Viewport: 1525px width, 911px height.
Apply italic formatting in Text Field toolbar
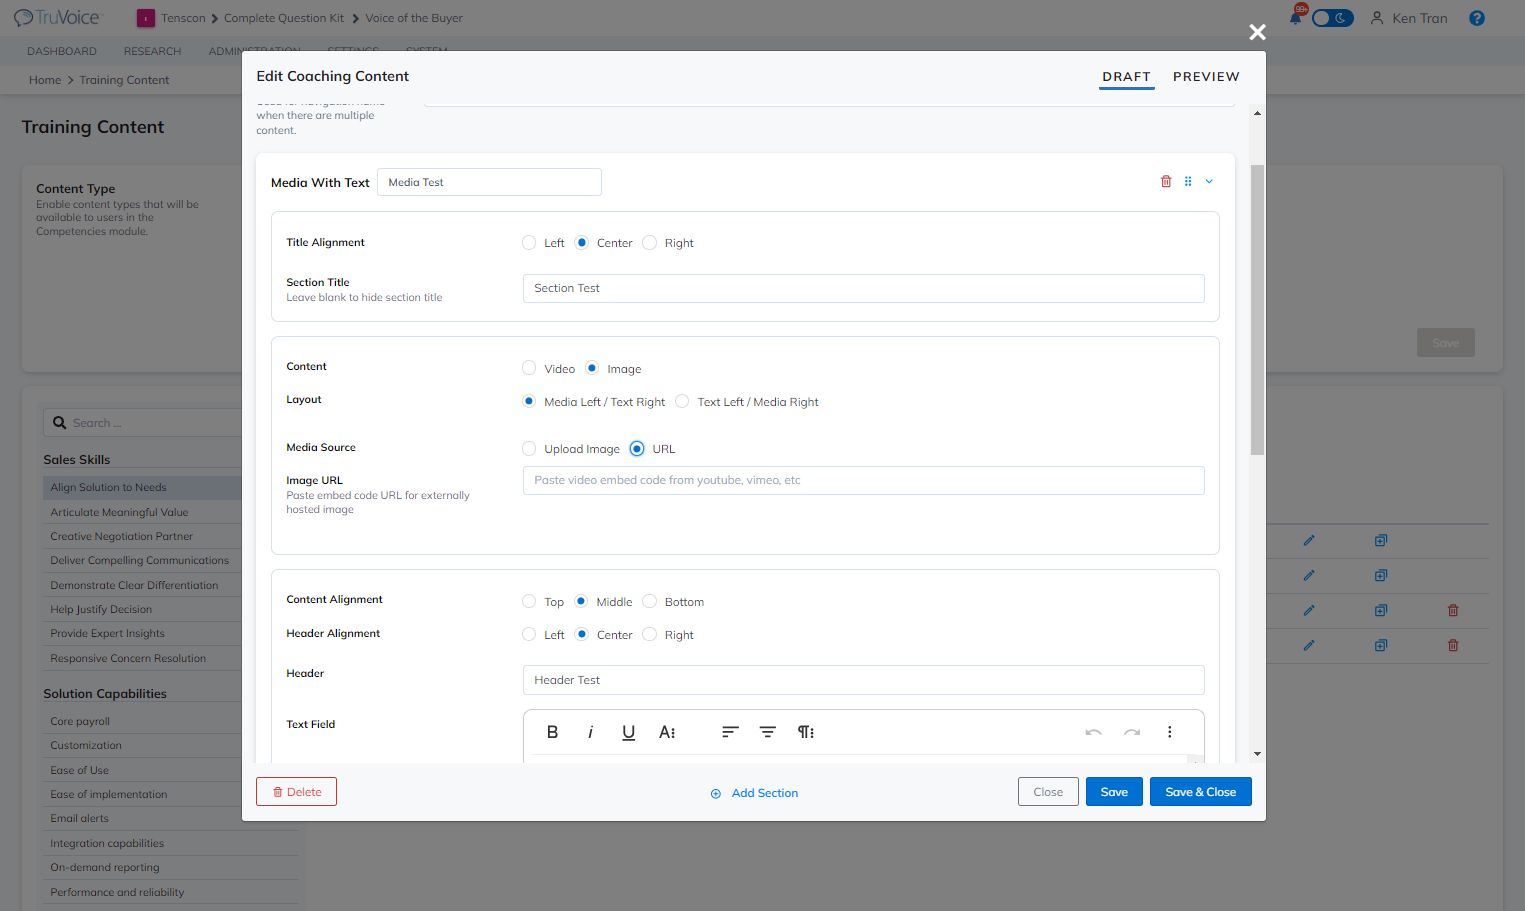590,732
